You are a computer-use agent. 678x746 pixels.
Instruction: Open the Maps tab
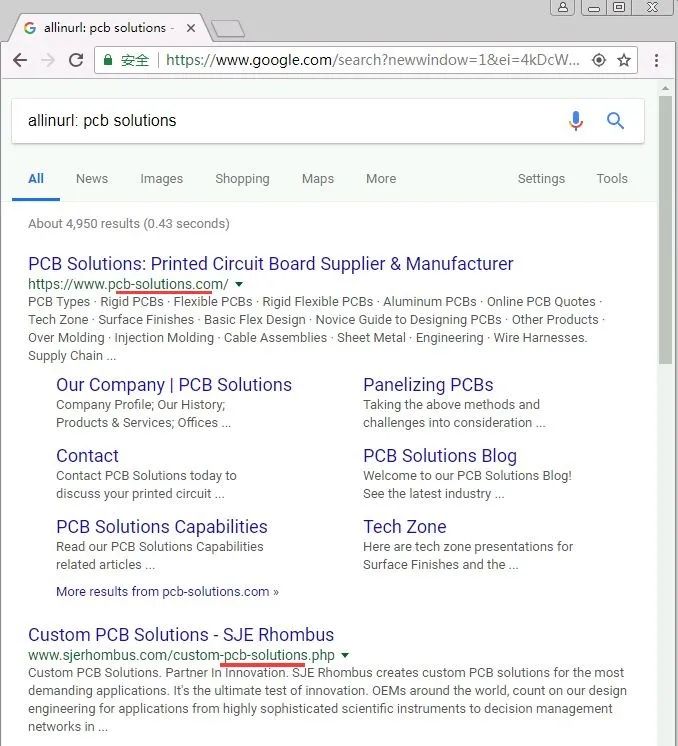tap(318, 179)
